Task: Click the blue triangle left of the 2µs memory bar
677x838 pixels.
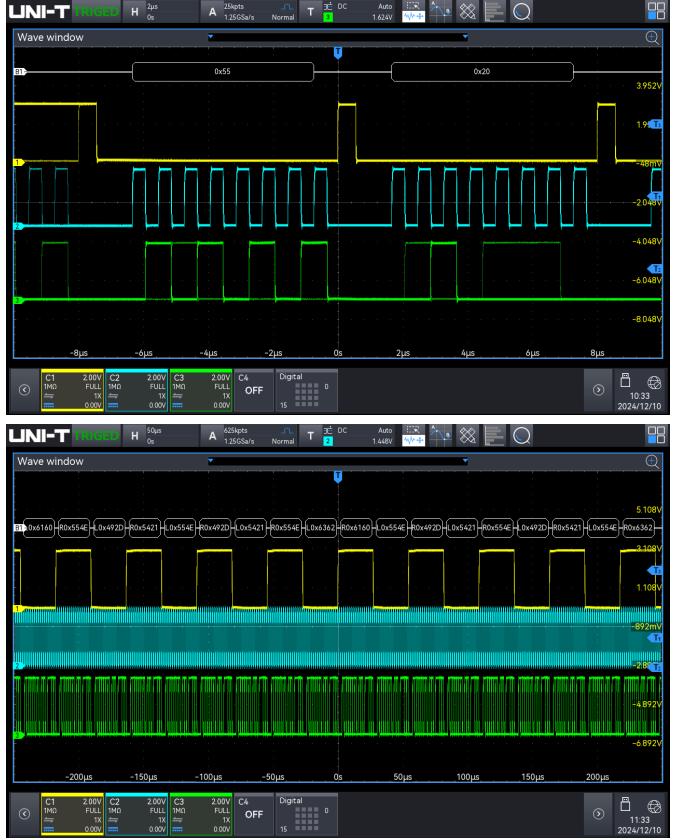Action: pos(211,37)
